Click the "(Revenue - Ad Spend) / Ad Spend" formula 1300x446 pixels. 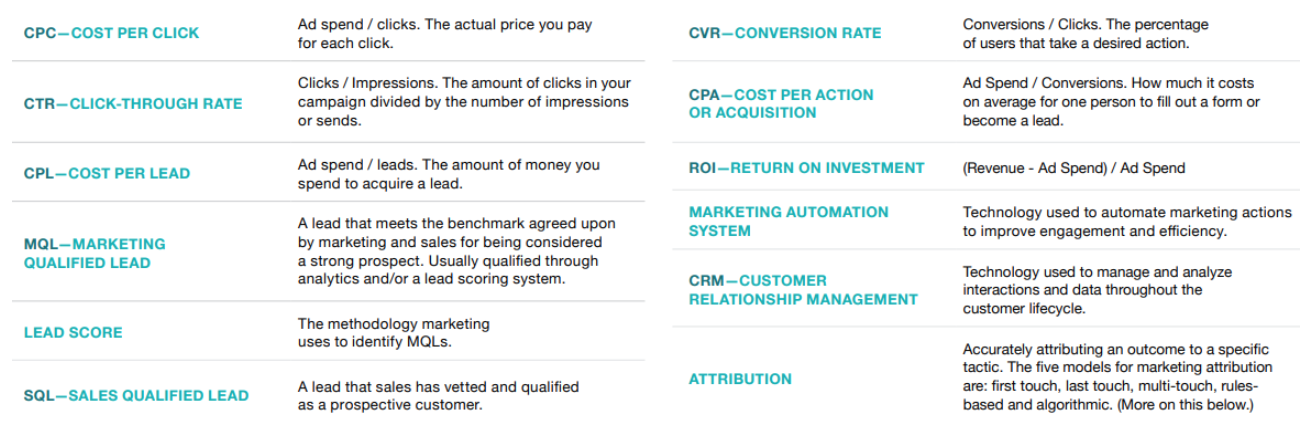[1074, 168]
